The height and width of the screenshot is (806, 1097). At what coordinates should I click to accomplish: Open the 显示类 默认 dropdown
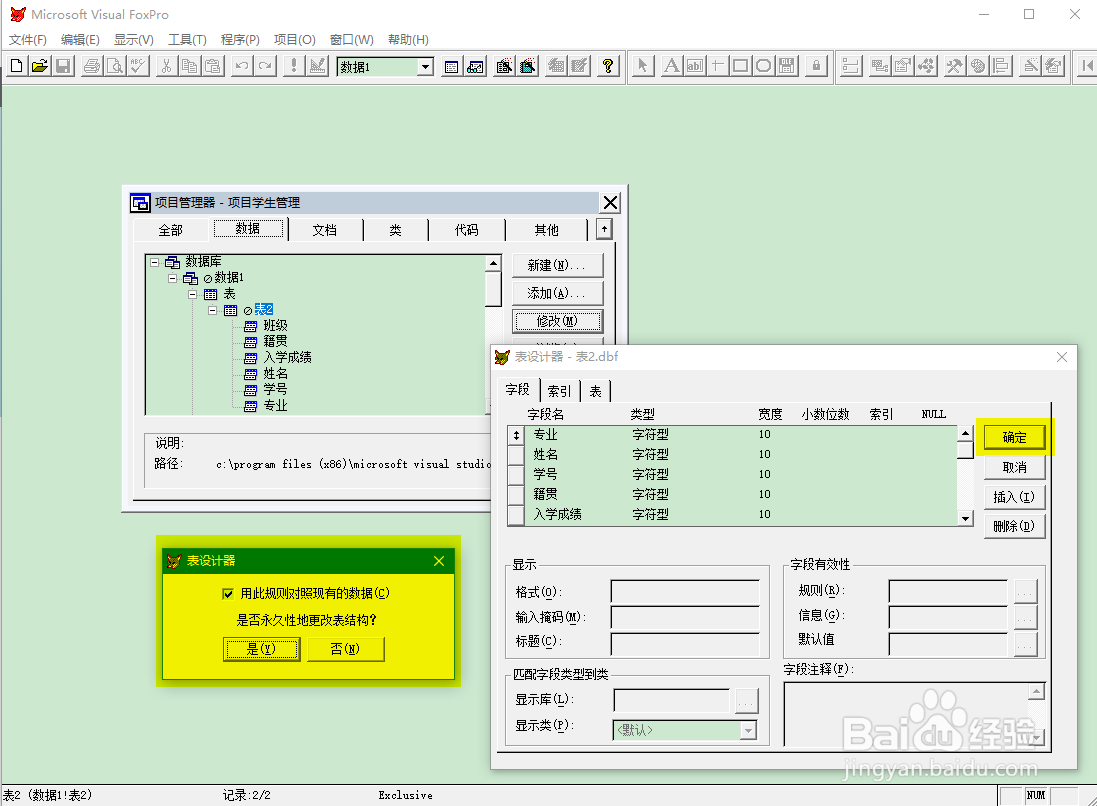coord(749,730)
